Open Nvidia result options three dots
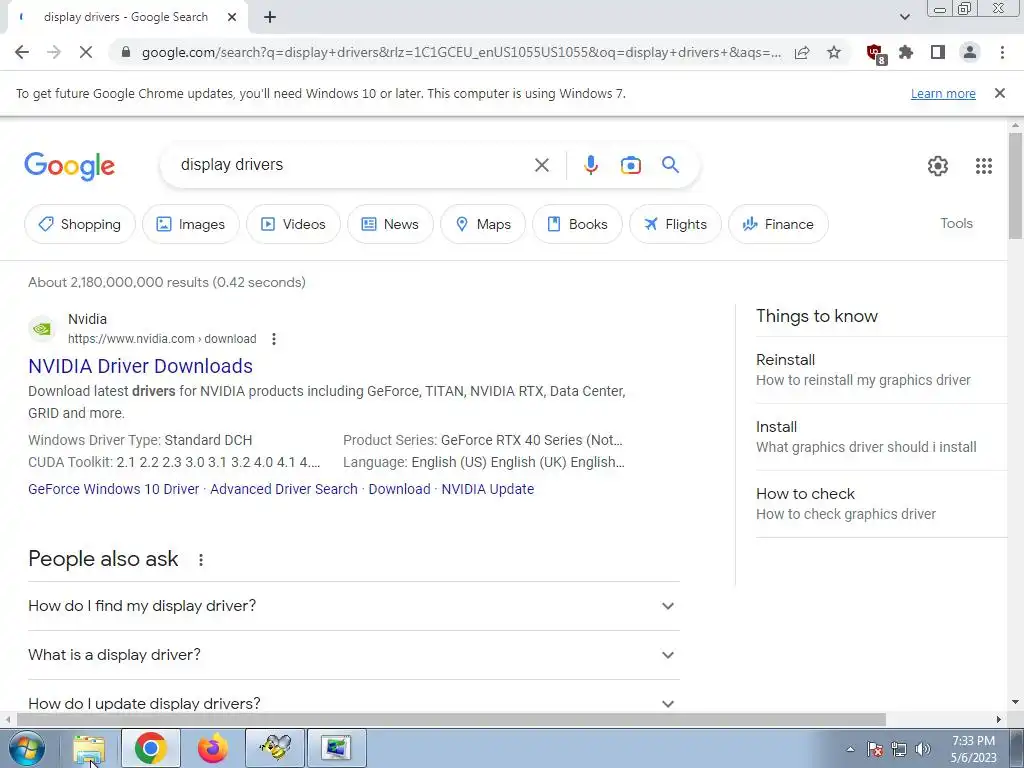The height and width of the screenshot is (768, 1024). [x=274, y=339]
